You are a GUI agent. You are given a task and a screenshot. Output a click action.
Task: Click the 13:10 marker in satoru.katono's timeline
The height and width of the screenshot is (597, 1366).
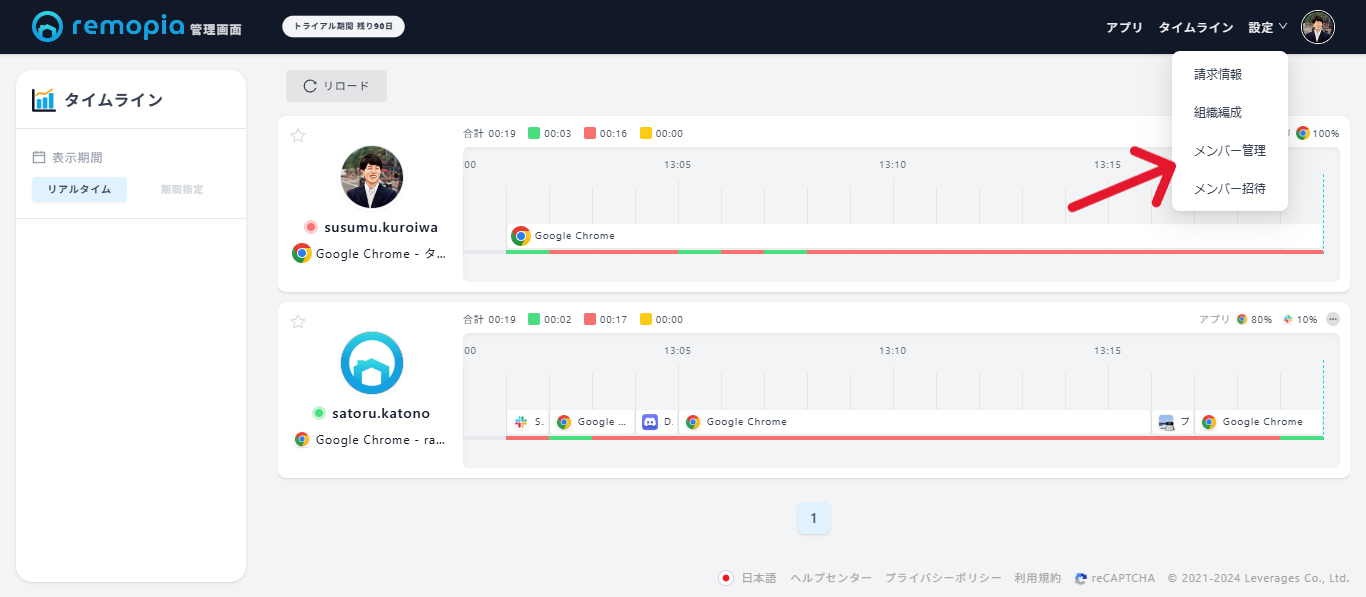pos(893,350)
